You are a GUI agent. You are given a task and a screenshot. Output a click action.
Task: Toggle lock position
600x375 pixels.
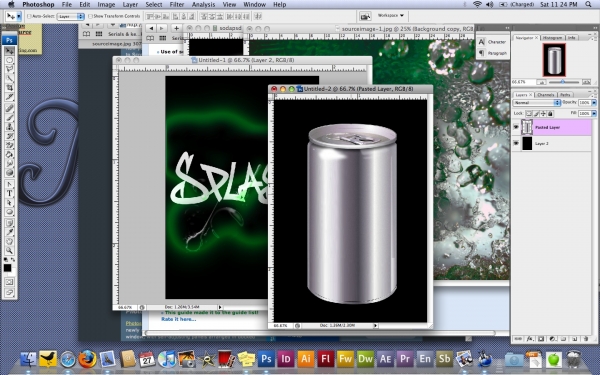[x=543, y=114]
